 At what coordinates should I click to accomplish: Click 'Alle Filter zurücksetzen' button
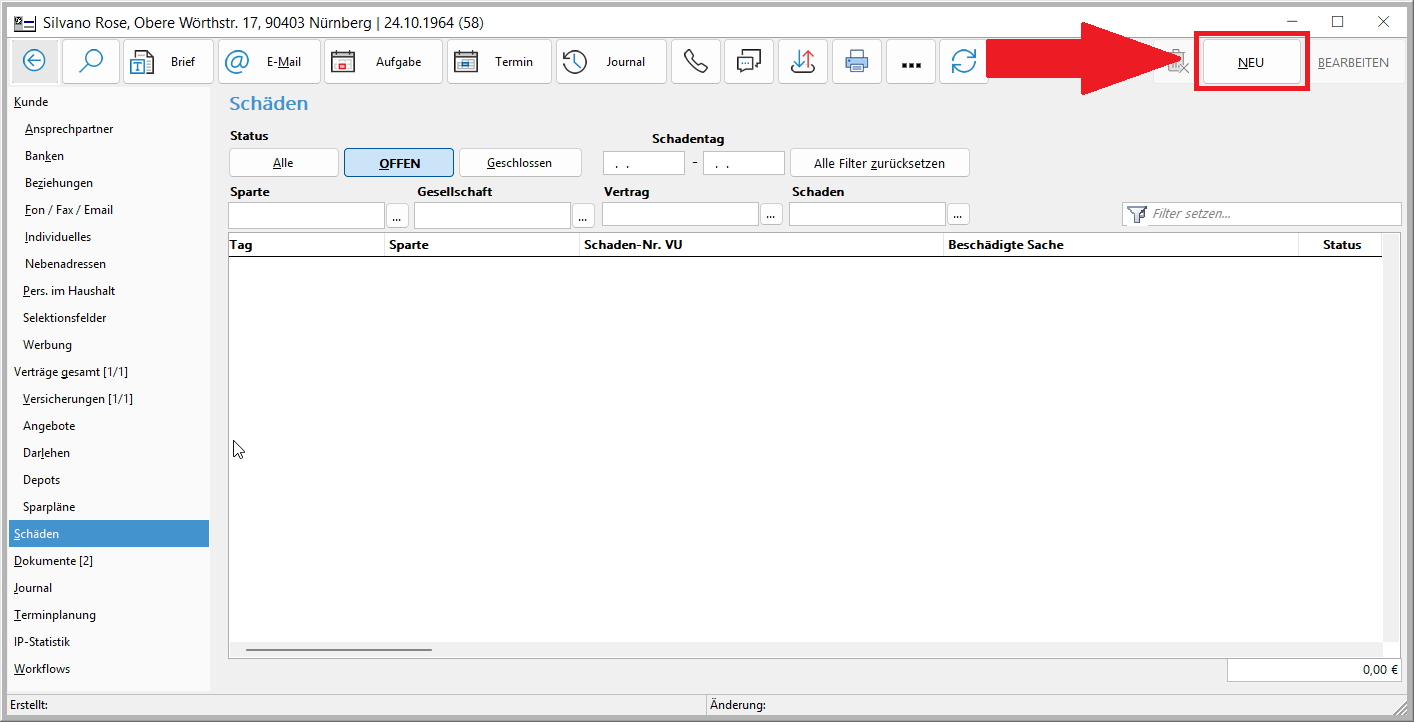click(879, 163)
